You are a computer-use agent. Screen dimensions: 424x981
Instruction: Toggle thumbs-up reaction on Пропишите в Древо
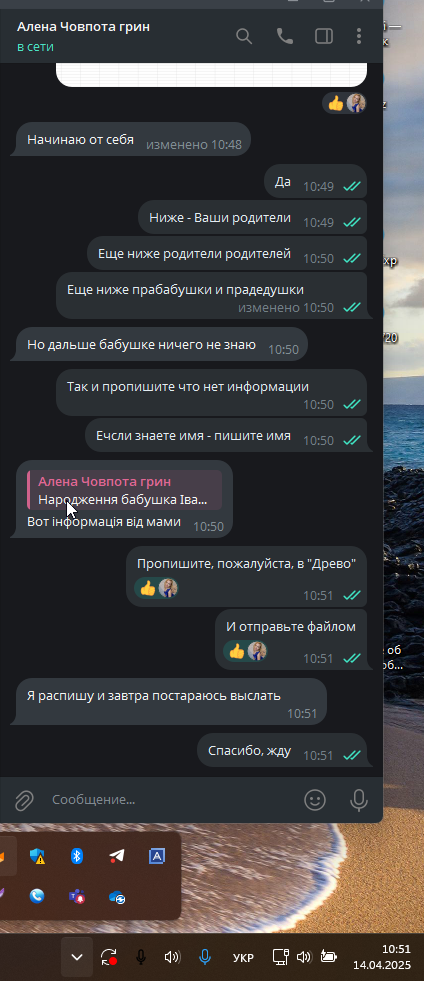pyautogui.click(x=156, y=588)
